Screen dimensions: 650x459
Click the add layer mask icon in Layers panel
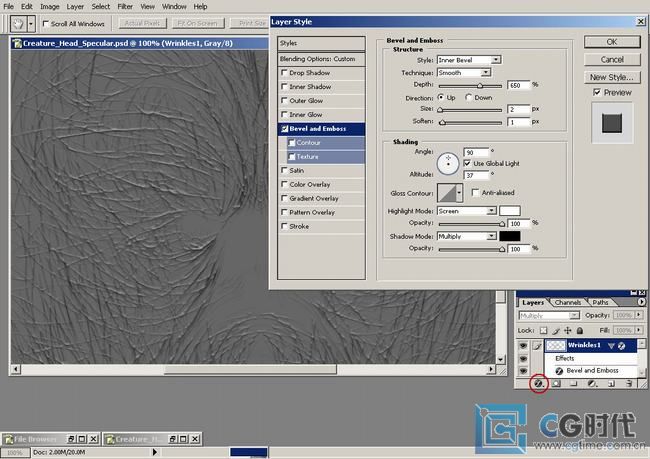[x=557, y=384]
